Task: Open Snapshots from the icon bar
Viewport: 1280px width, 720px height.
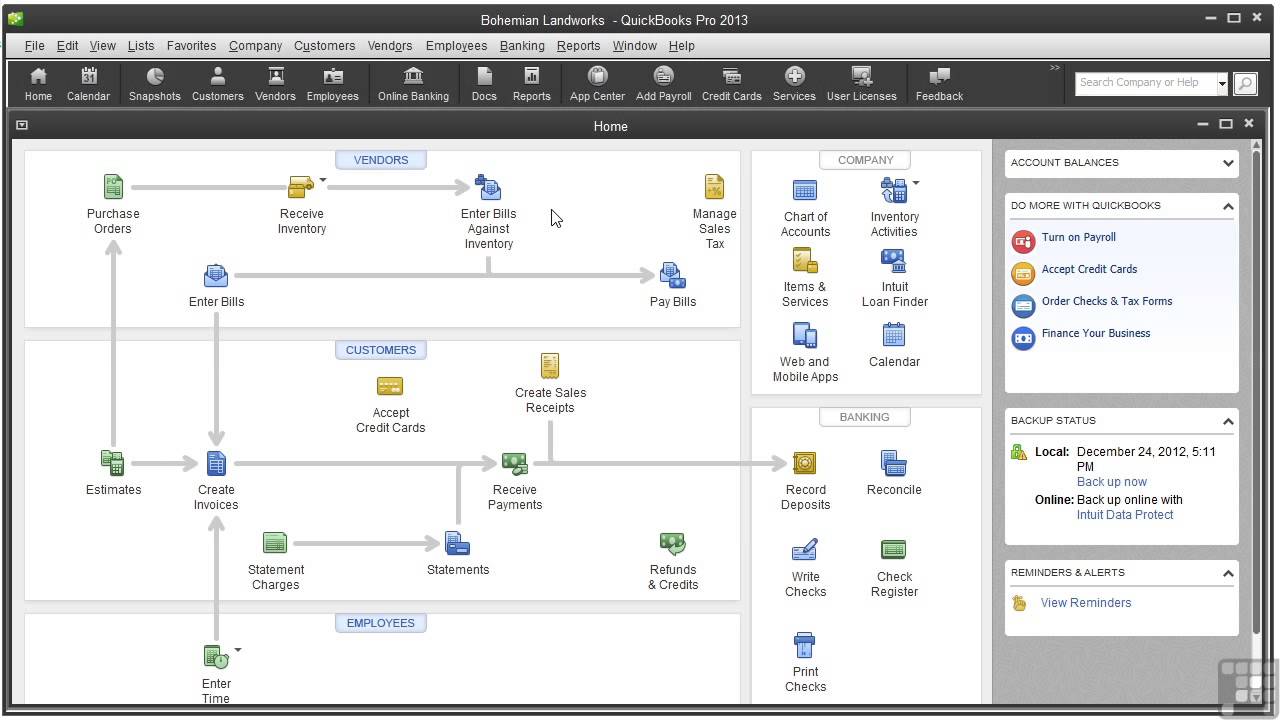Action: pyautogui.click(x=155, y=84)
